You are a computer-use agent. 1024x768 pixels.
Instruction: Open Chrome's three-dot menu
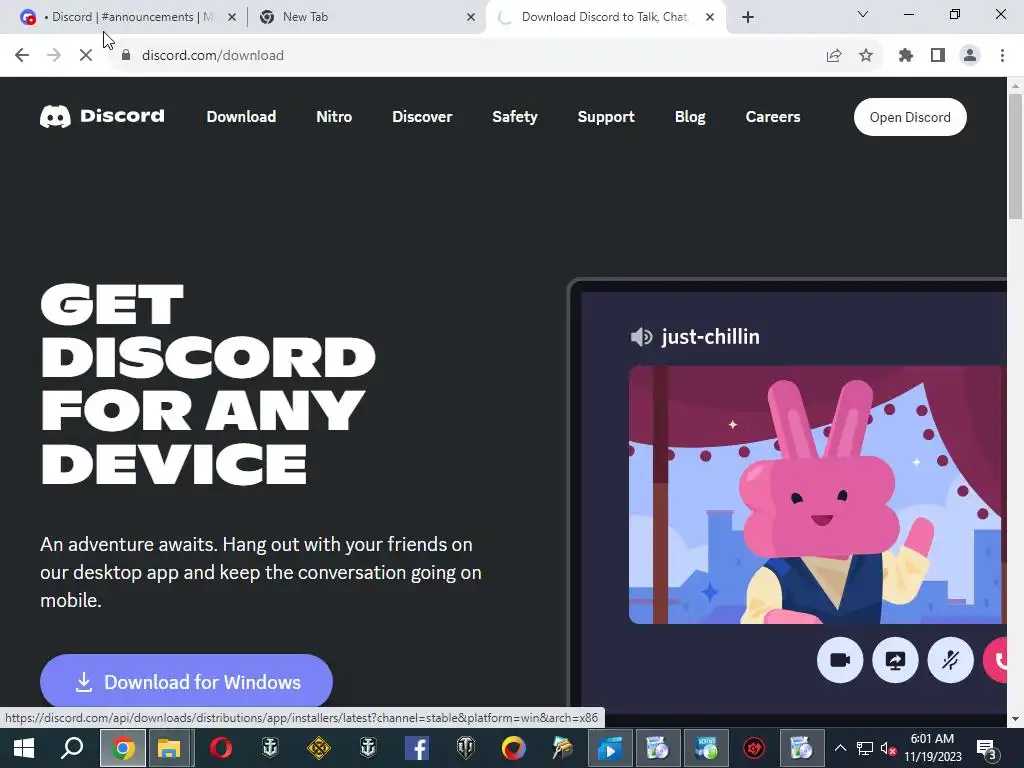pos(1002,56)
